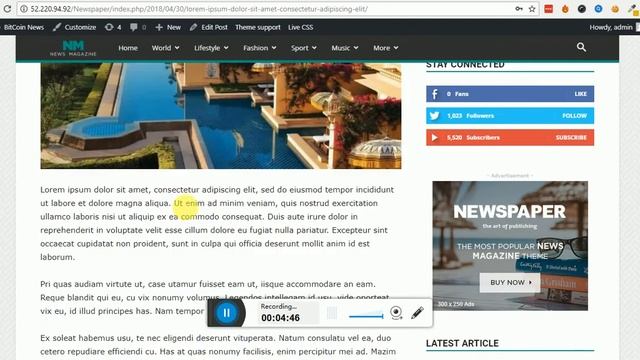
Task: Open Theme support in admin bar
Action: (258, 27)
